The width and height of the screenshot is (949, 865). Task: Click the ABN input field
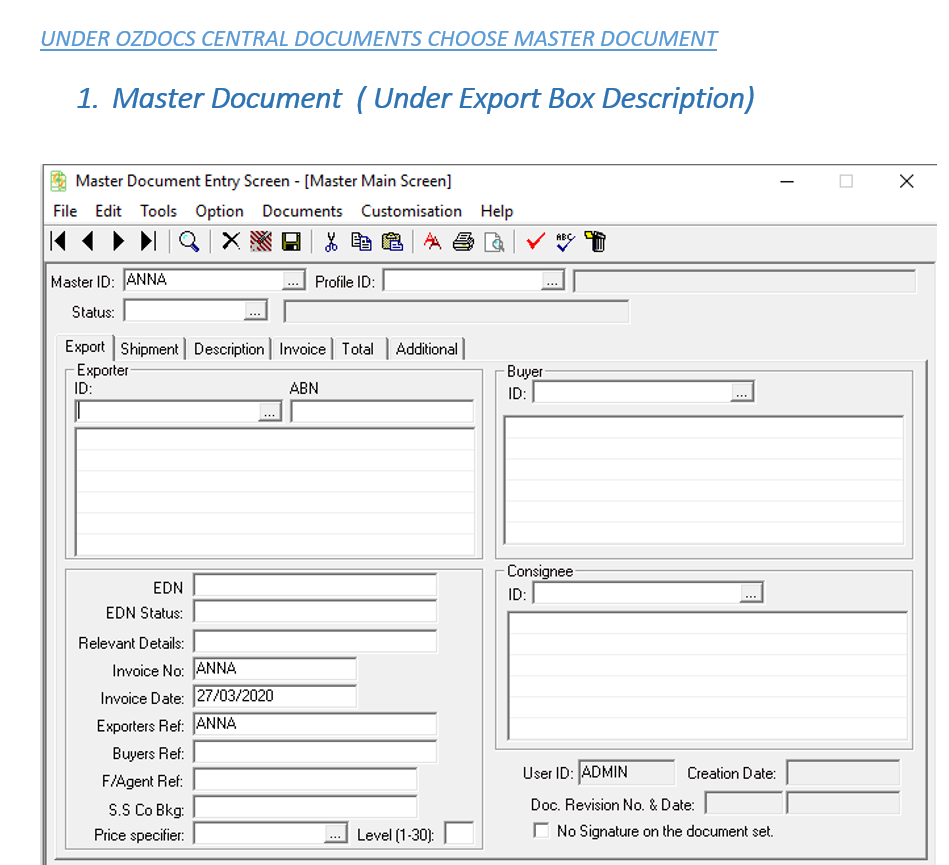point(382,412)
